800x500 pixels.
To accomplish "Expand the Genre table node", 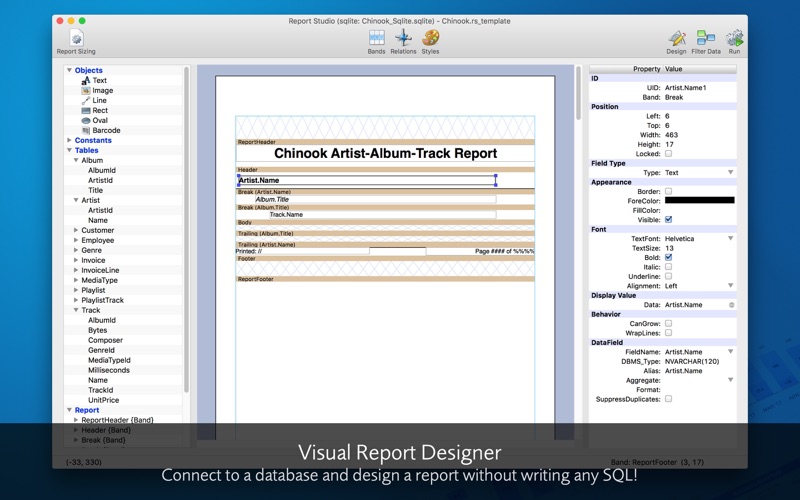I will [76, 250].
